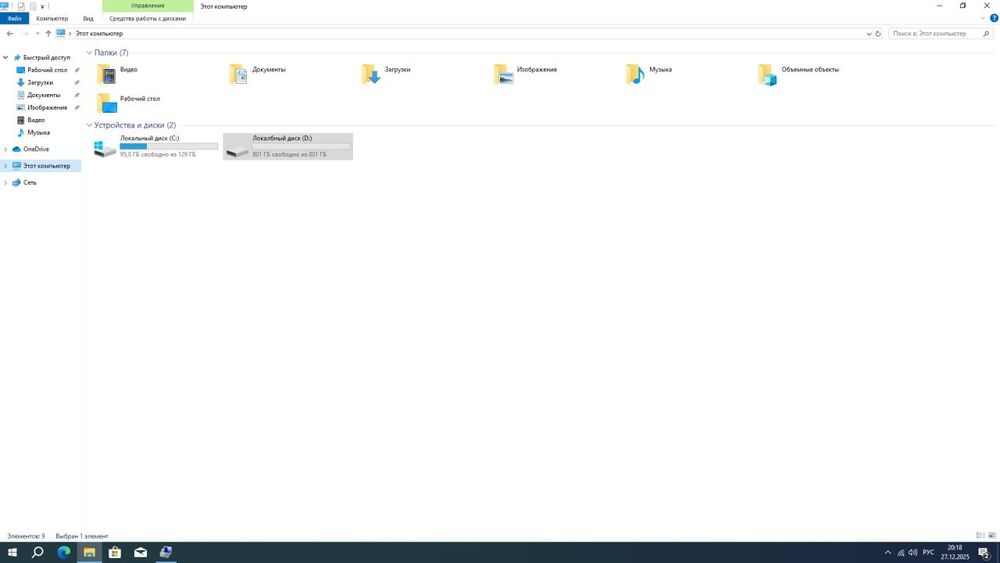Image resolution: width=1000 pixels, height=563 pixels.
Task: Open the Объемные объекты folder
Action: 798,74
